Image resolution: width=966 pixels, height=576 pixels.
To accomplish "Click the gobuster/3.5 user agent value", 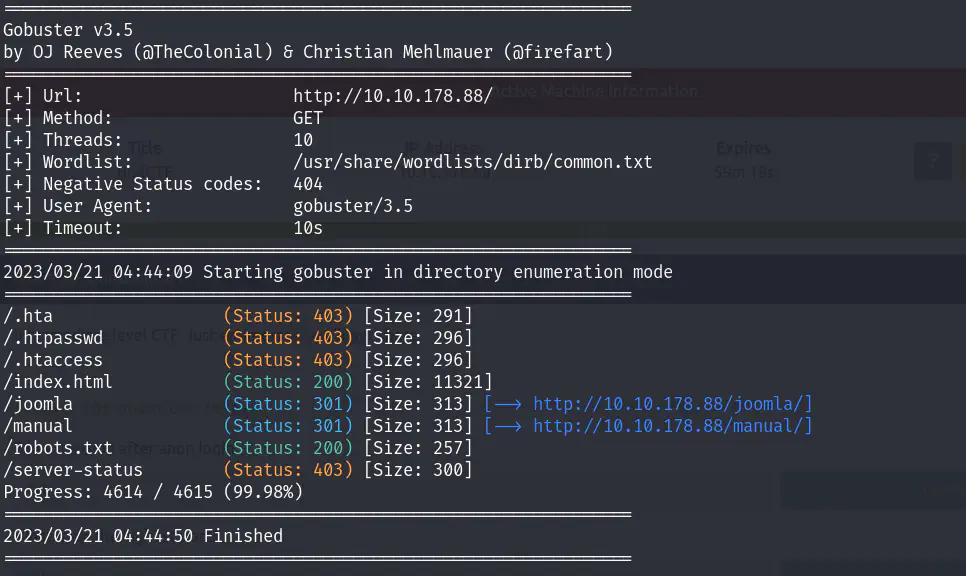I will click(352, 206).
